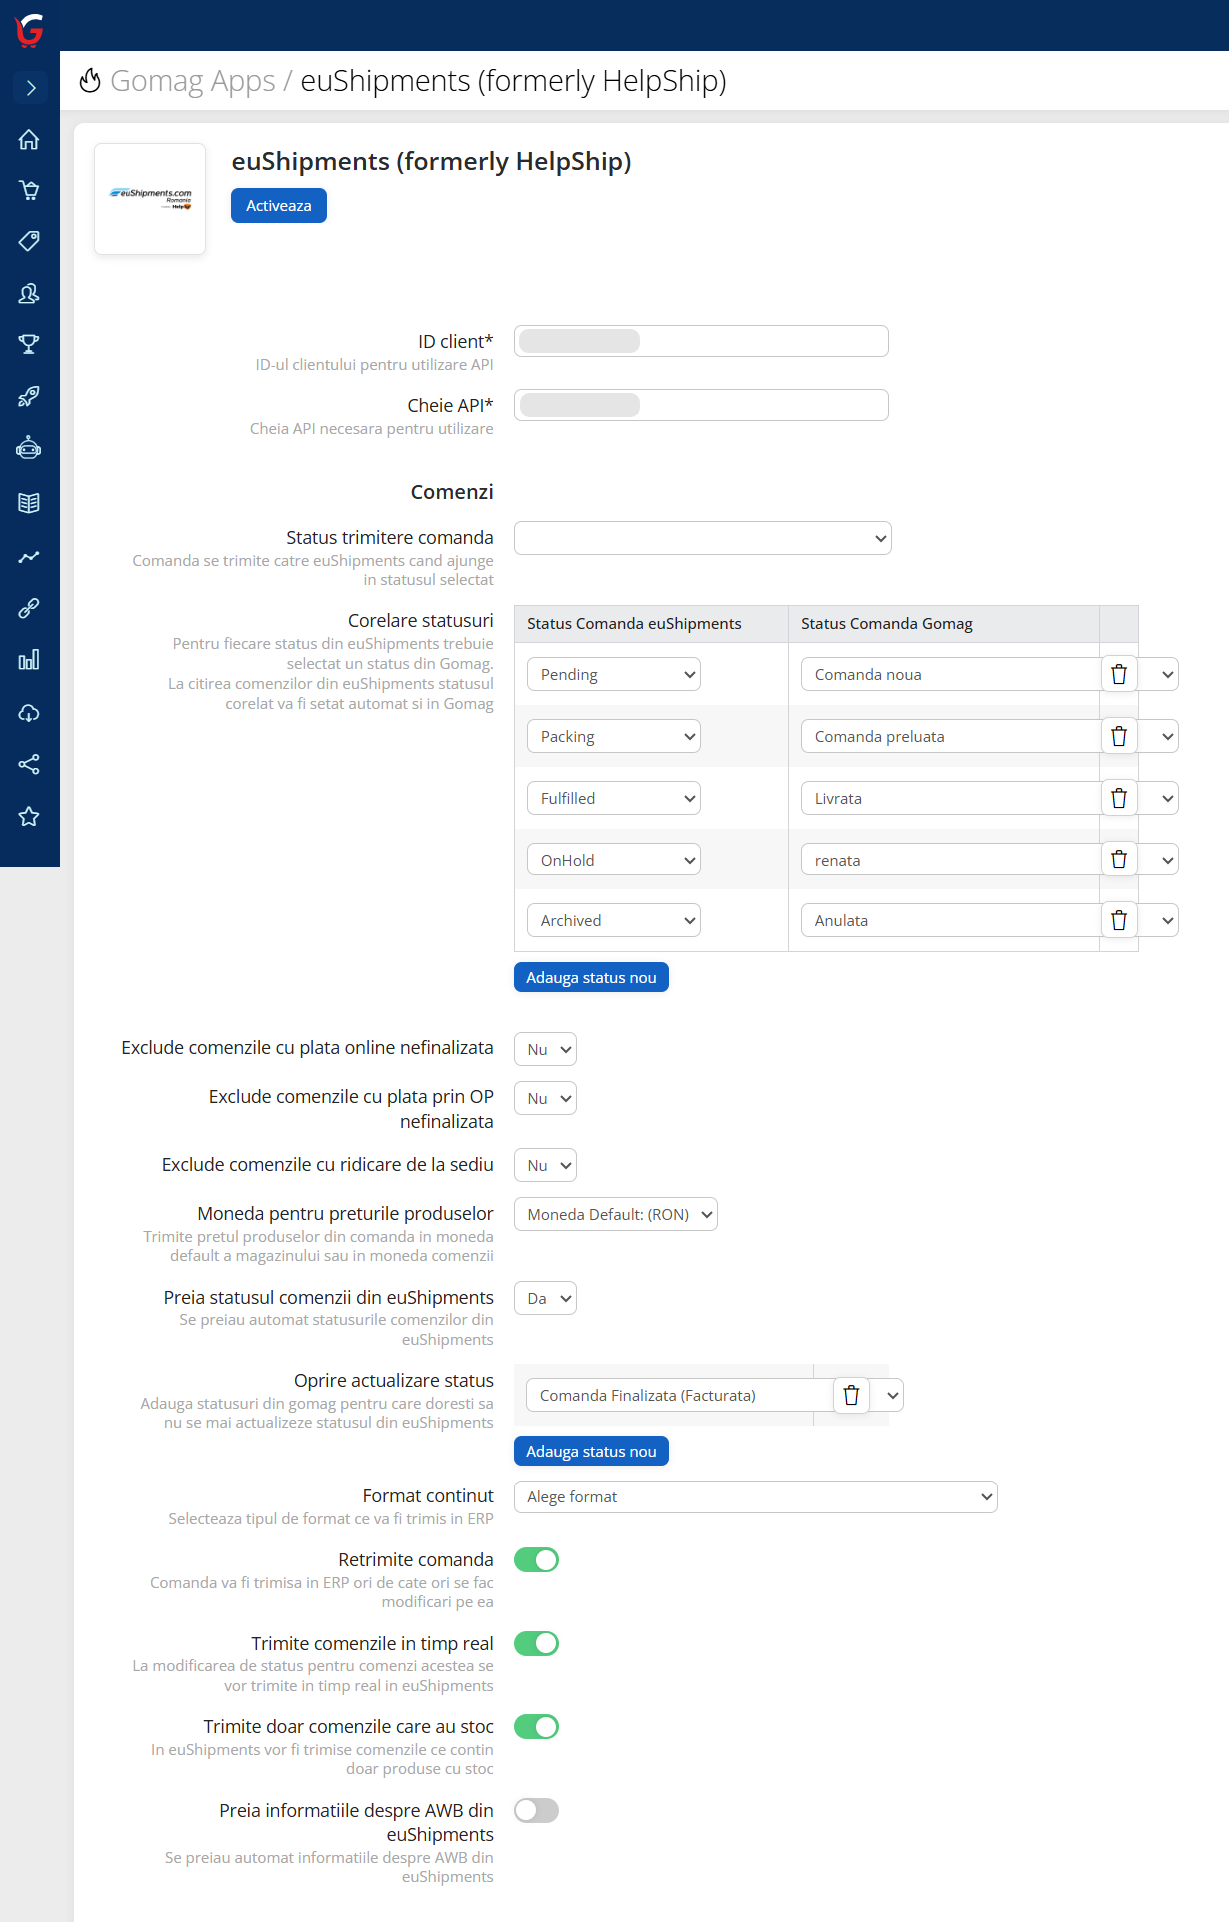Delete the Packing status row
The width and height of the screenshot is (1229, 1922).
point(1119,736)
